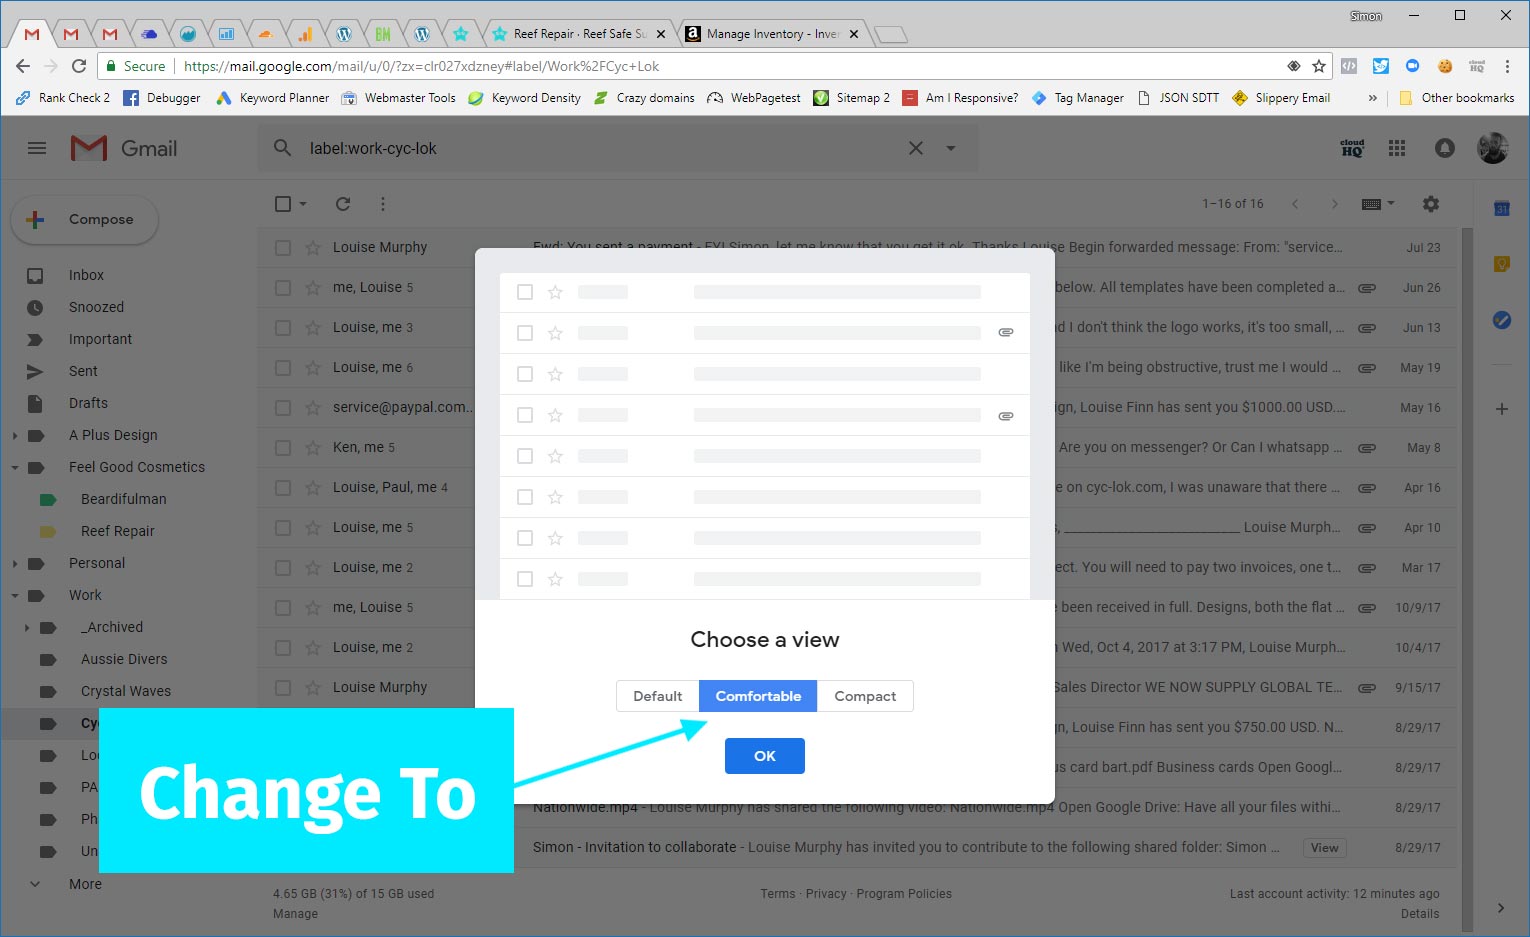Open the Beardifulman label
This screenshot has width=1530, height=937.
pos(124,499)
